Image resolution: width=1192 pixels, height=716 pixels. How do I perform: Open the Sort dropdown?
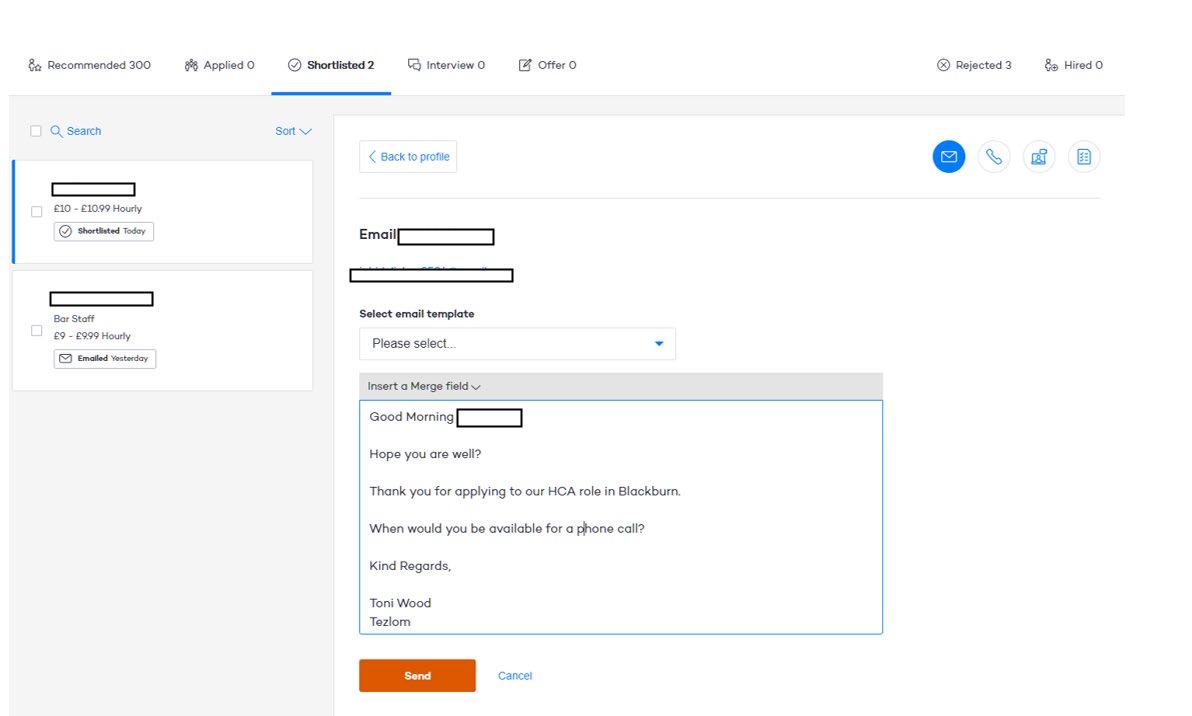coord(293,131)
